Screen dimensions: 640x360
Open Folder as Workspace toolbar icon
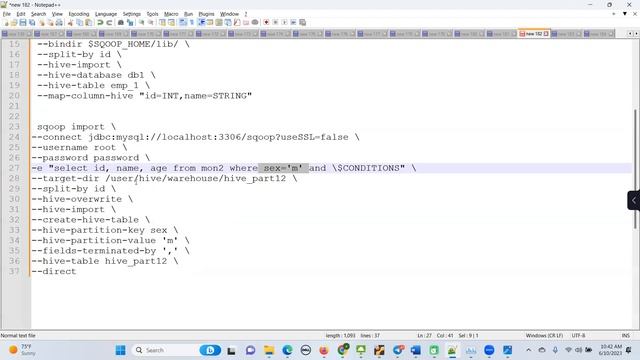[x=246, y=22]
